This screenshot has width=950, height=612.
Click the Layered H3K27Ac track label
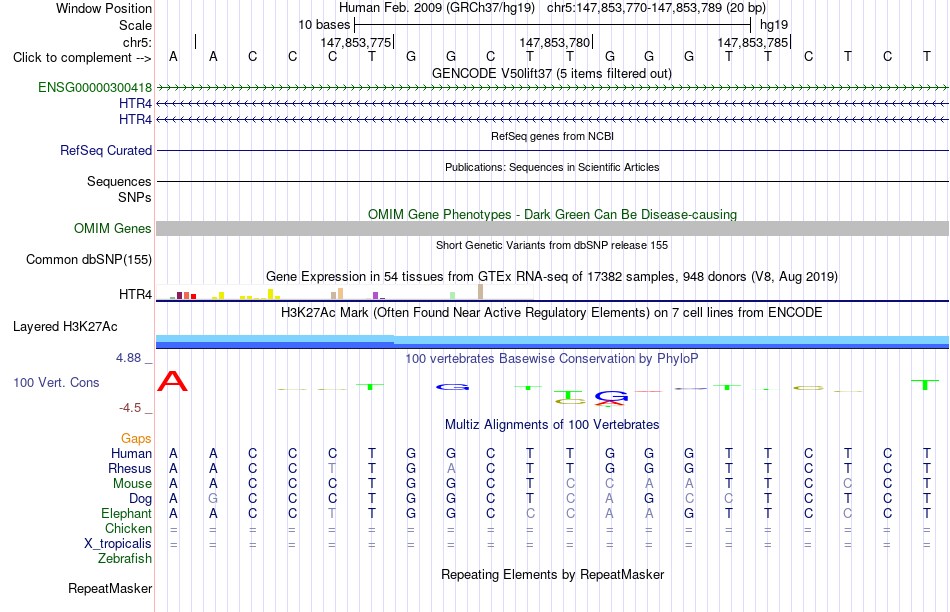[x=65, y=327]
